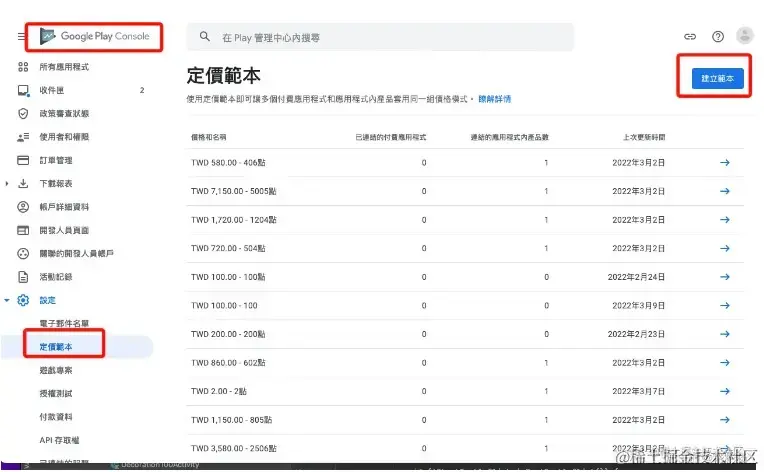The width and height of the screenshot is (764, 472).
Task: Click the Google Play Console logo
Action: (x=95, y=36)
